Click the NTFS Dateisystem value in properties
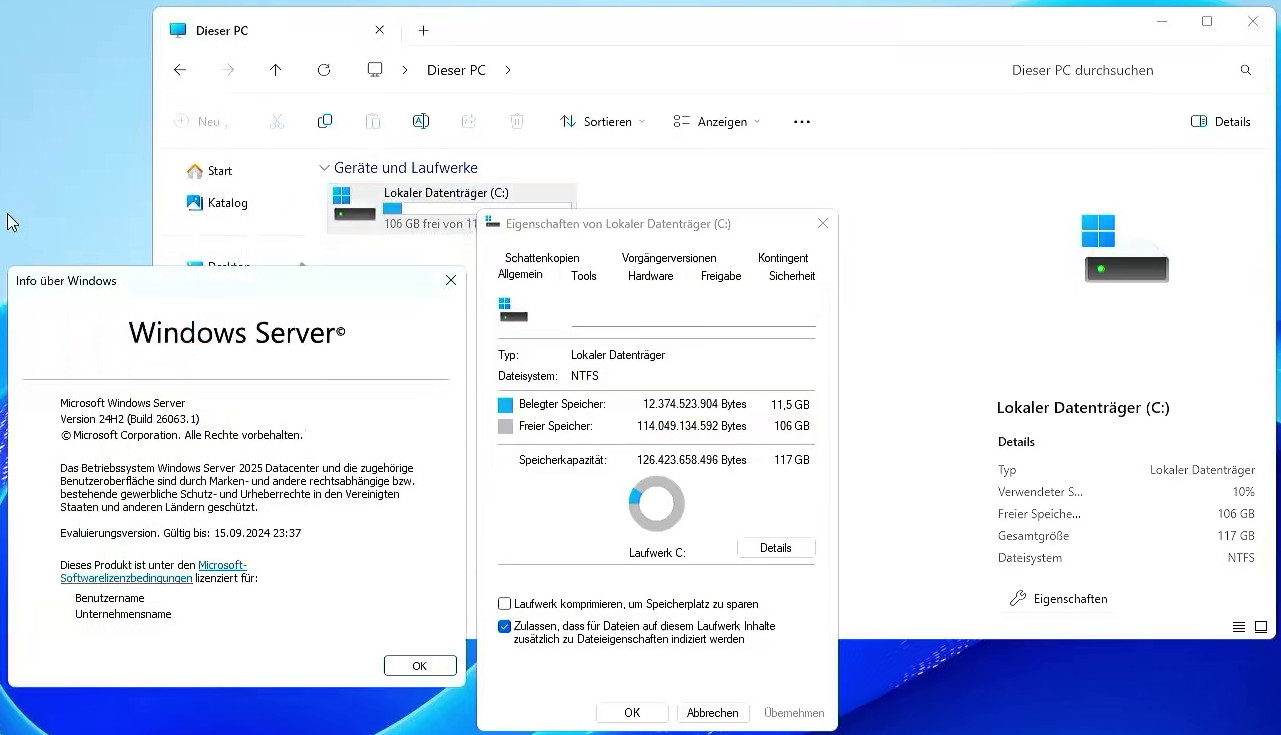Viewport: 1281px width, 735px height. click(x=585, y=376)
